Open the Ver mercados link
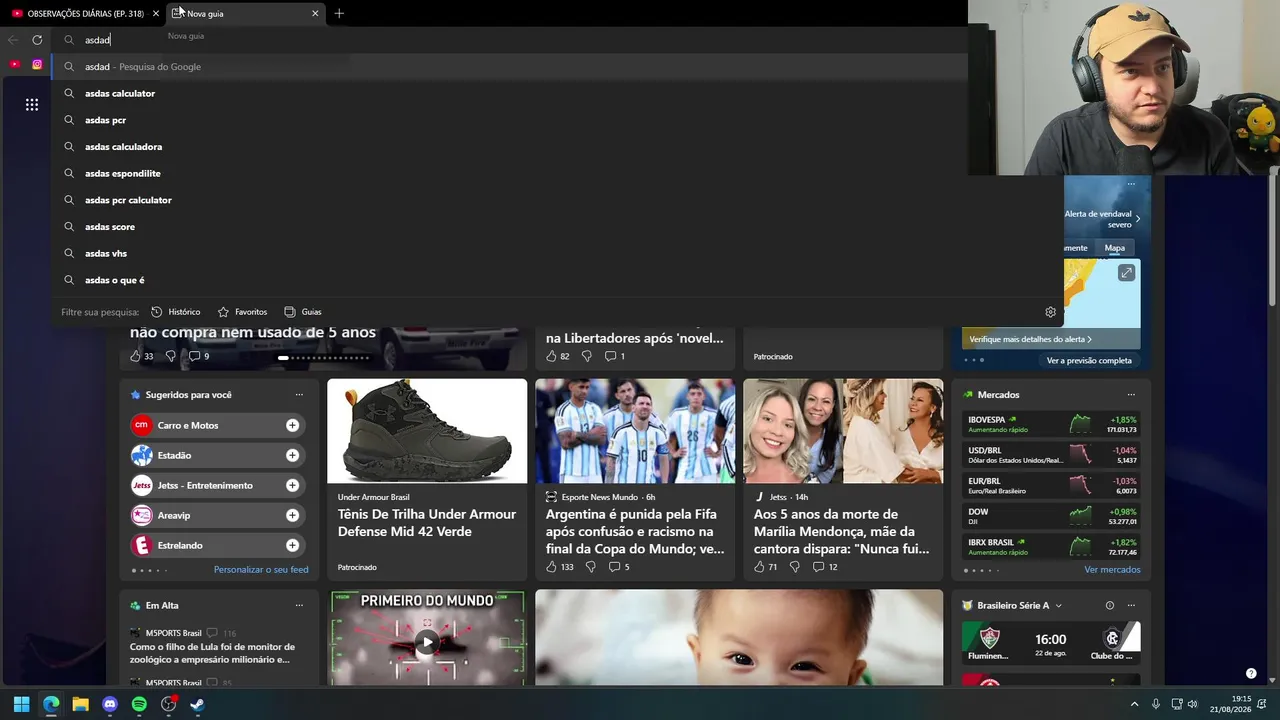 click(x=1112, y=570)
